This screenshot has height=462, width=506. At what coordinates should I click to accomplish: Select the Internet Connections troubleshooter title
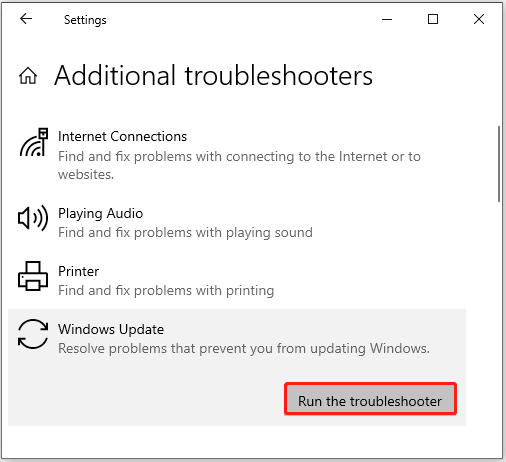click(122, 136)
